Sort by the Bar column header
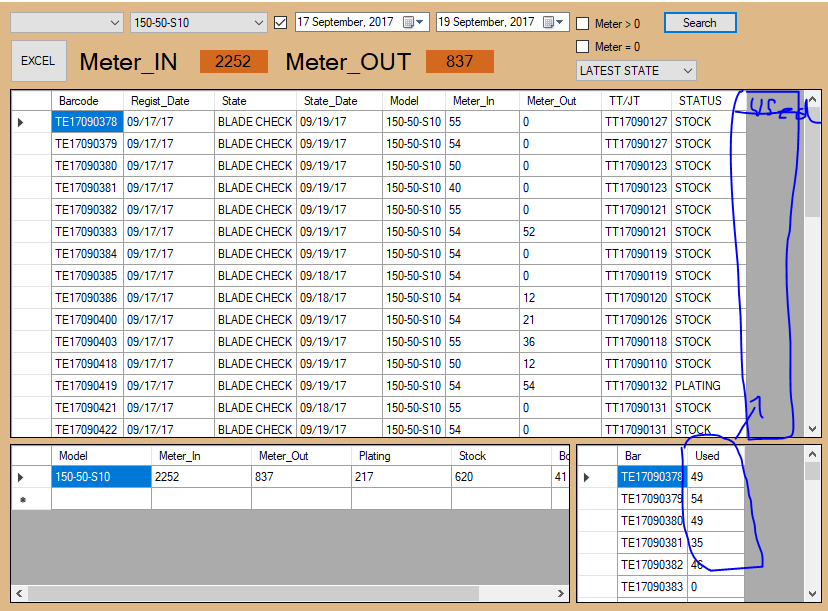Viewport: 828px width, 611px height. click(x=652, y=456)
